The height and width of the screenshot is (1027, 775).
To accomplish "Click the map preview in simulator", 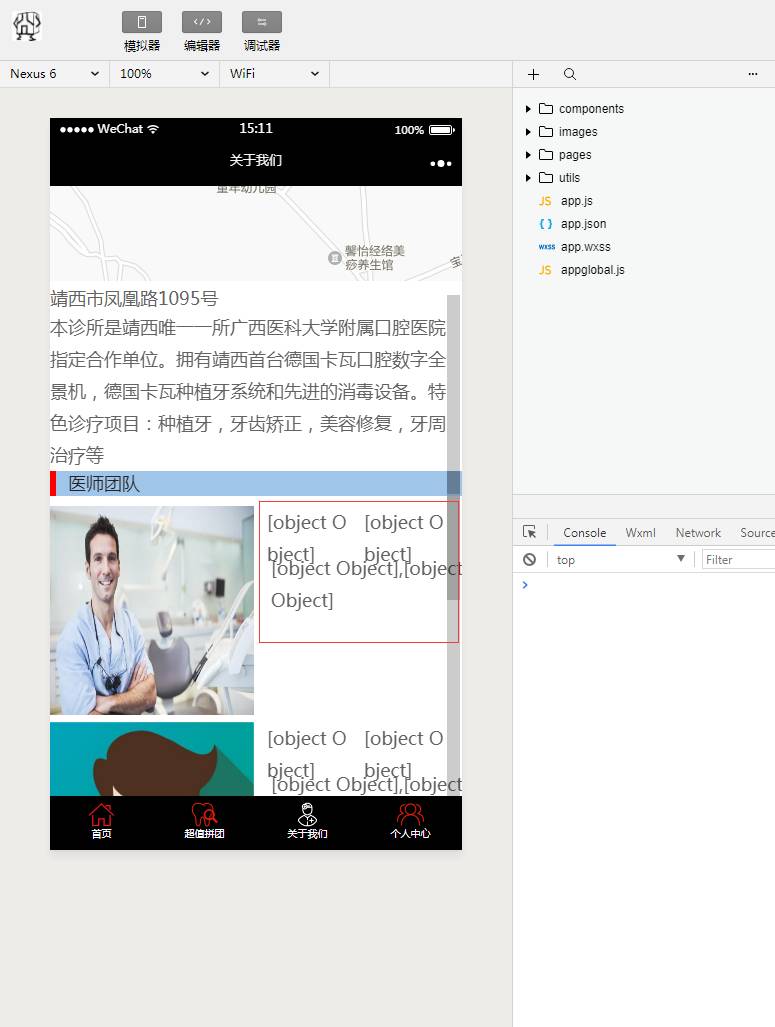I will click(x=255, y=233).
